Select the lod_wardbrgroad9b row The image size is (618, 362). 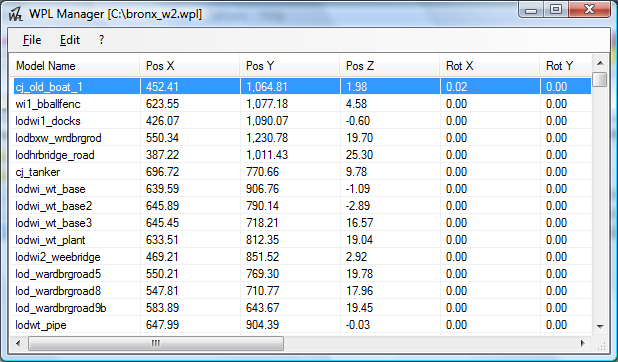point(302,308)
